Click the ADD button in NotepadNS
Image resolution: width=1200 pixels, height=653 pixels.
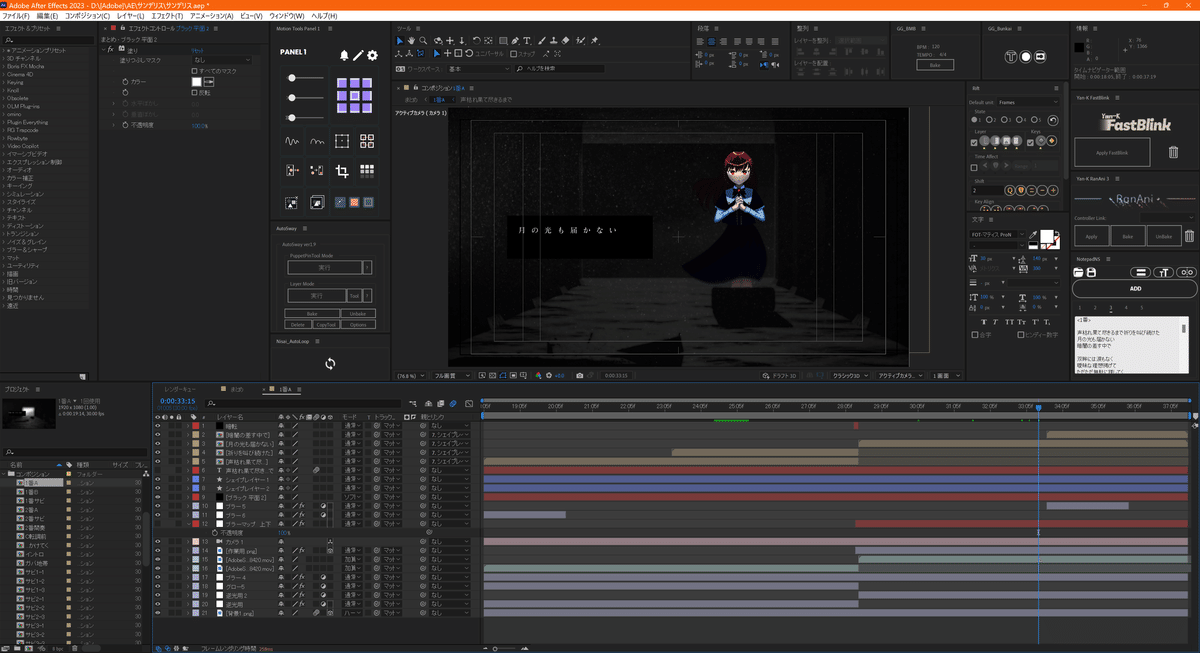[x=1134, y=288]
